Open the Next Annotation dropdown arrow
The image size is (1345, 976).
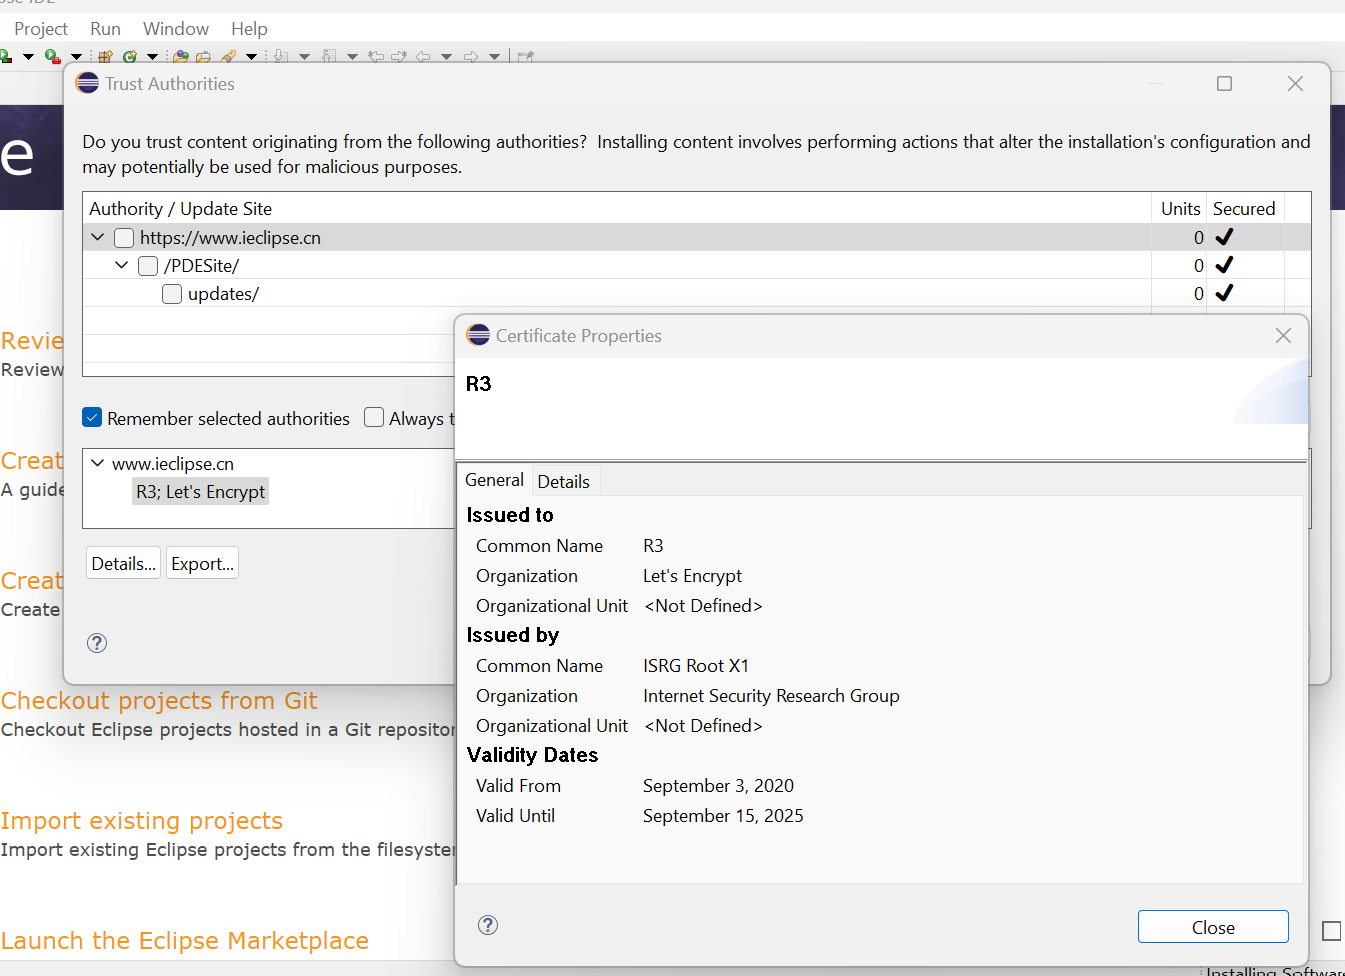click(304, 57)
